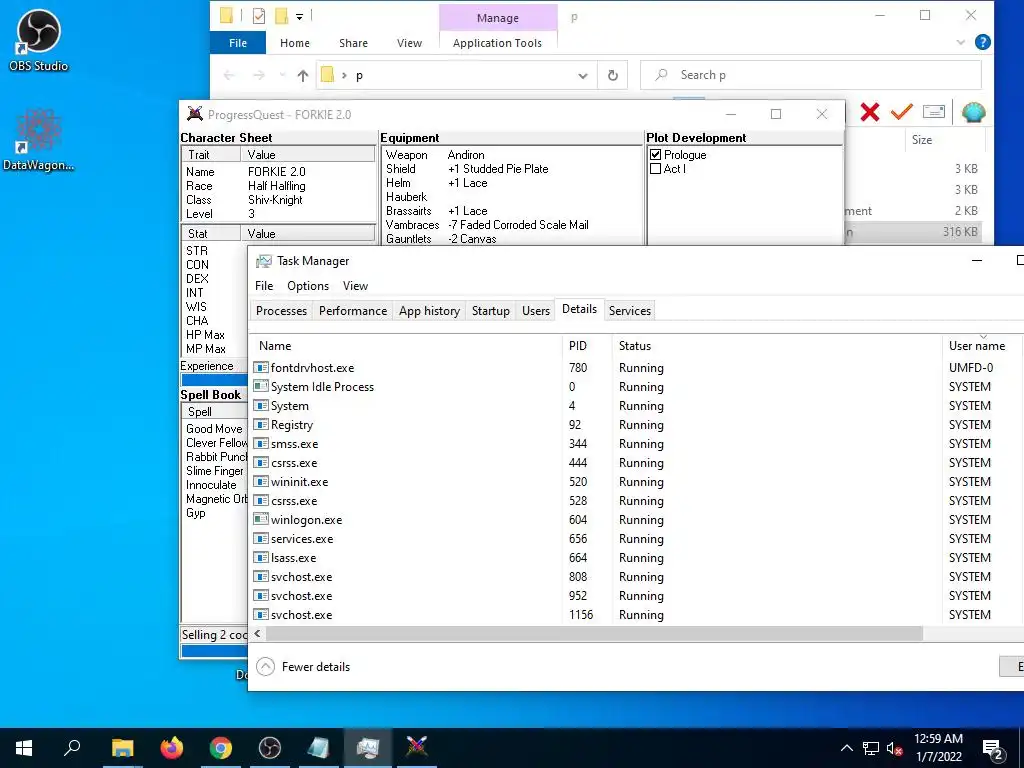The width and height of the screenshot is (1024, 768).
Task: Launch Firefox from taskbar
Action: coord(172,748)
